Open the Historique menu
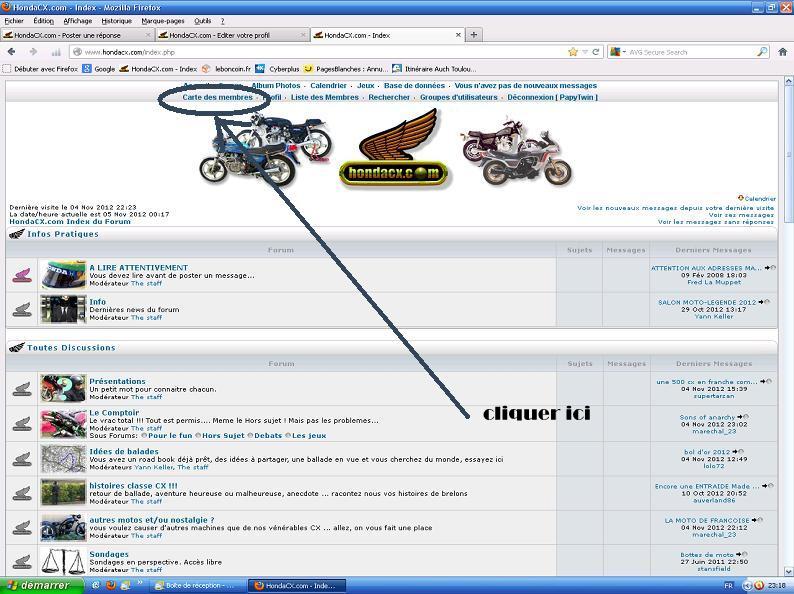The width and height of the screenshot is (794, 594). point(116,21)
